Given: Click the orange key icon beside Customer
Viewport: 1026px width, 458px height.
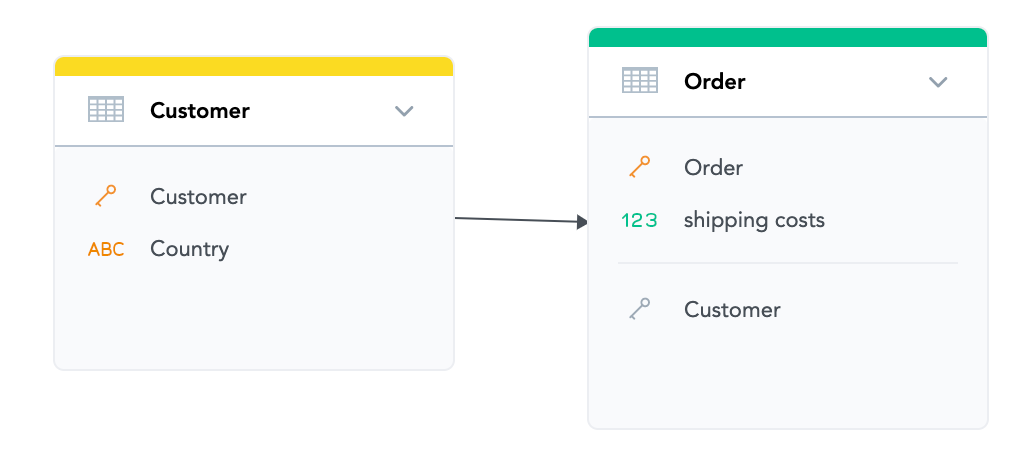Looking at the screenshot, I should click(x=106, y=196).
